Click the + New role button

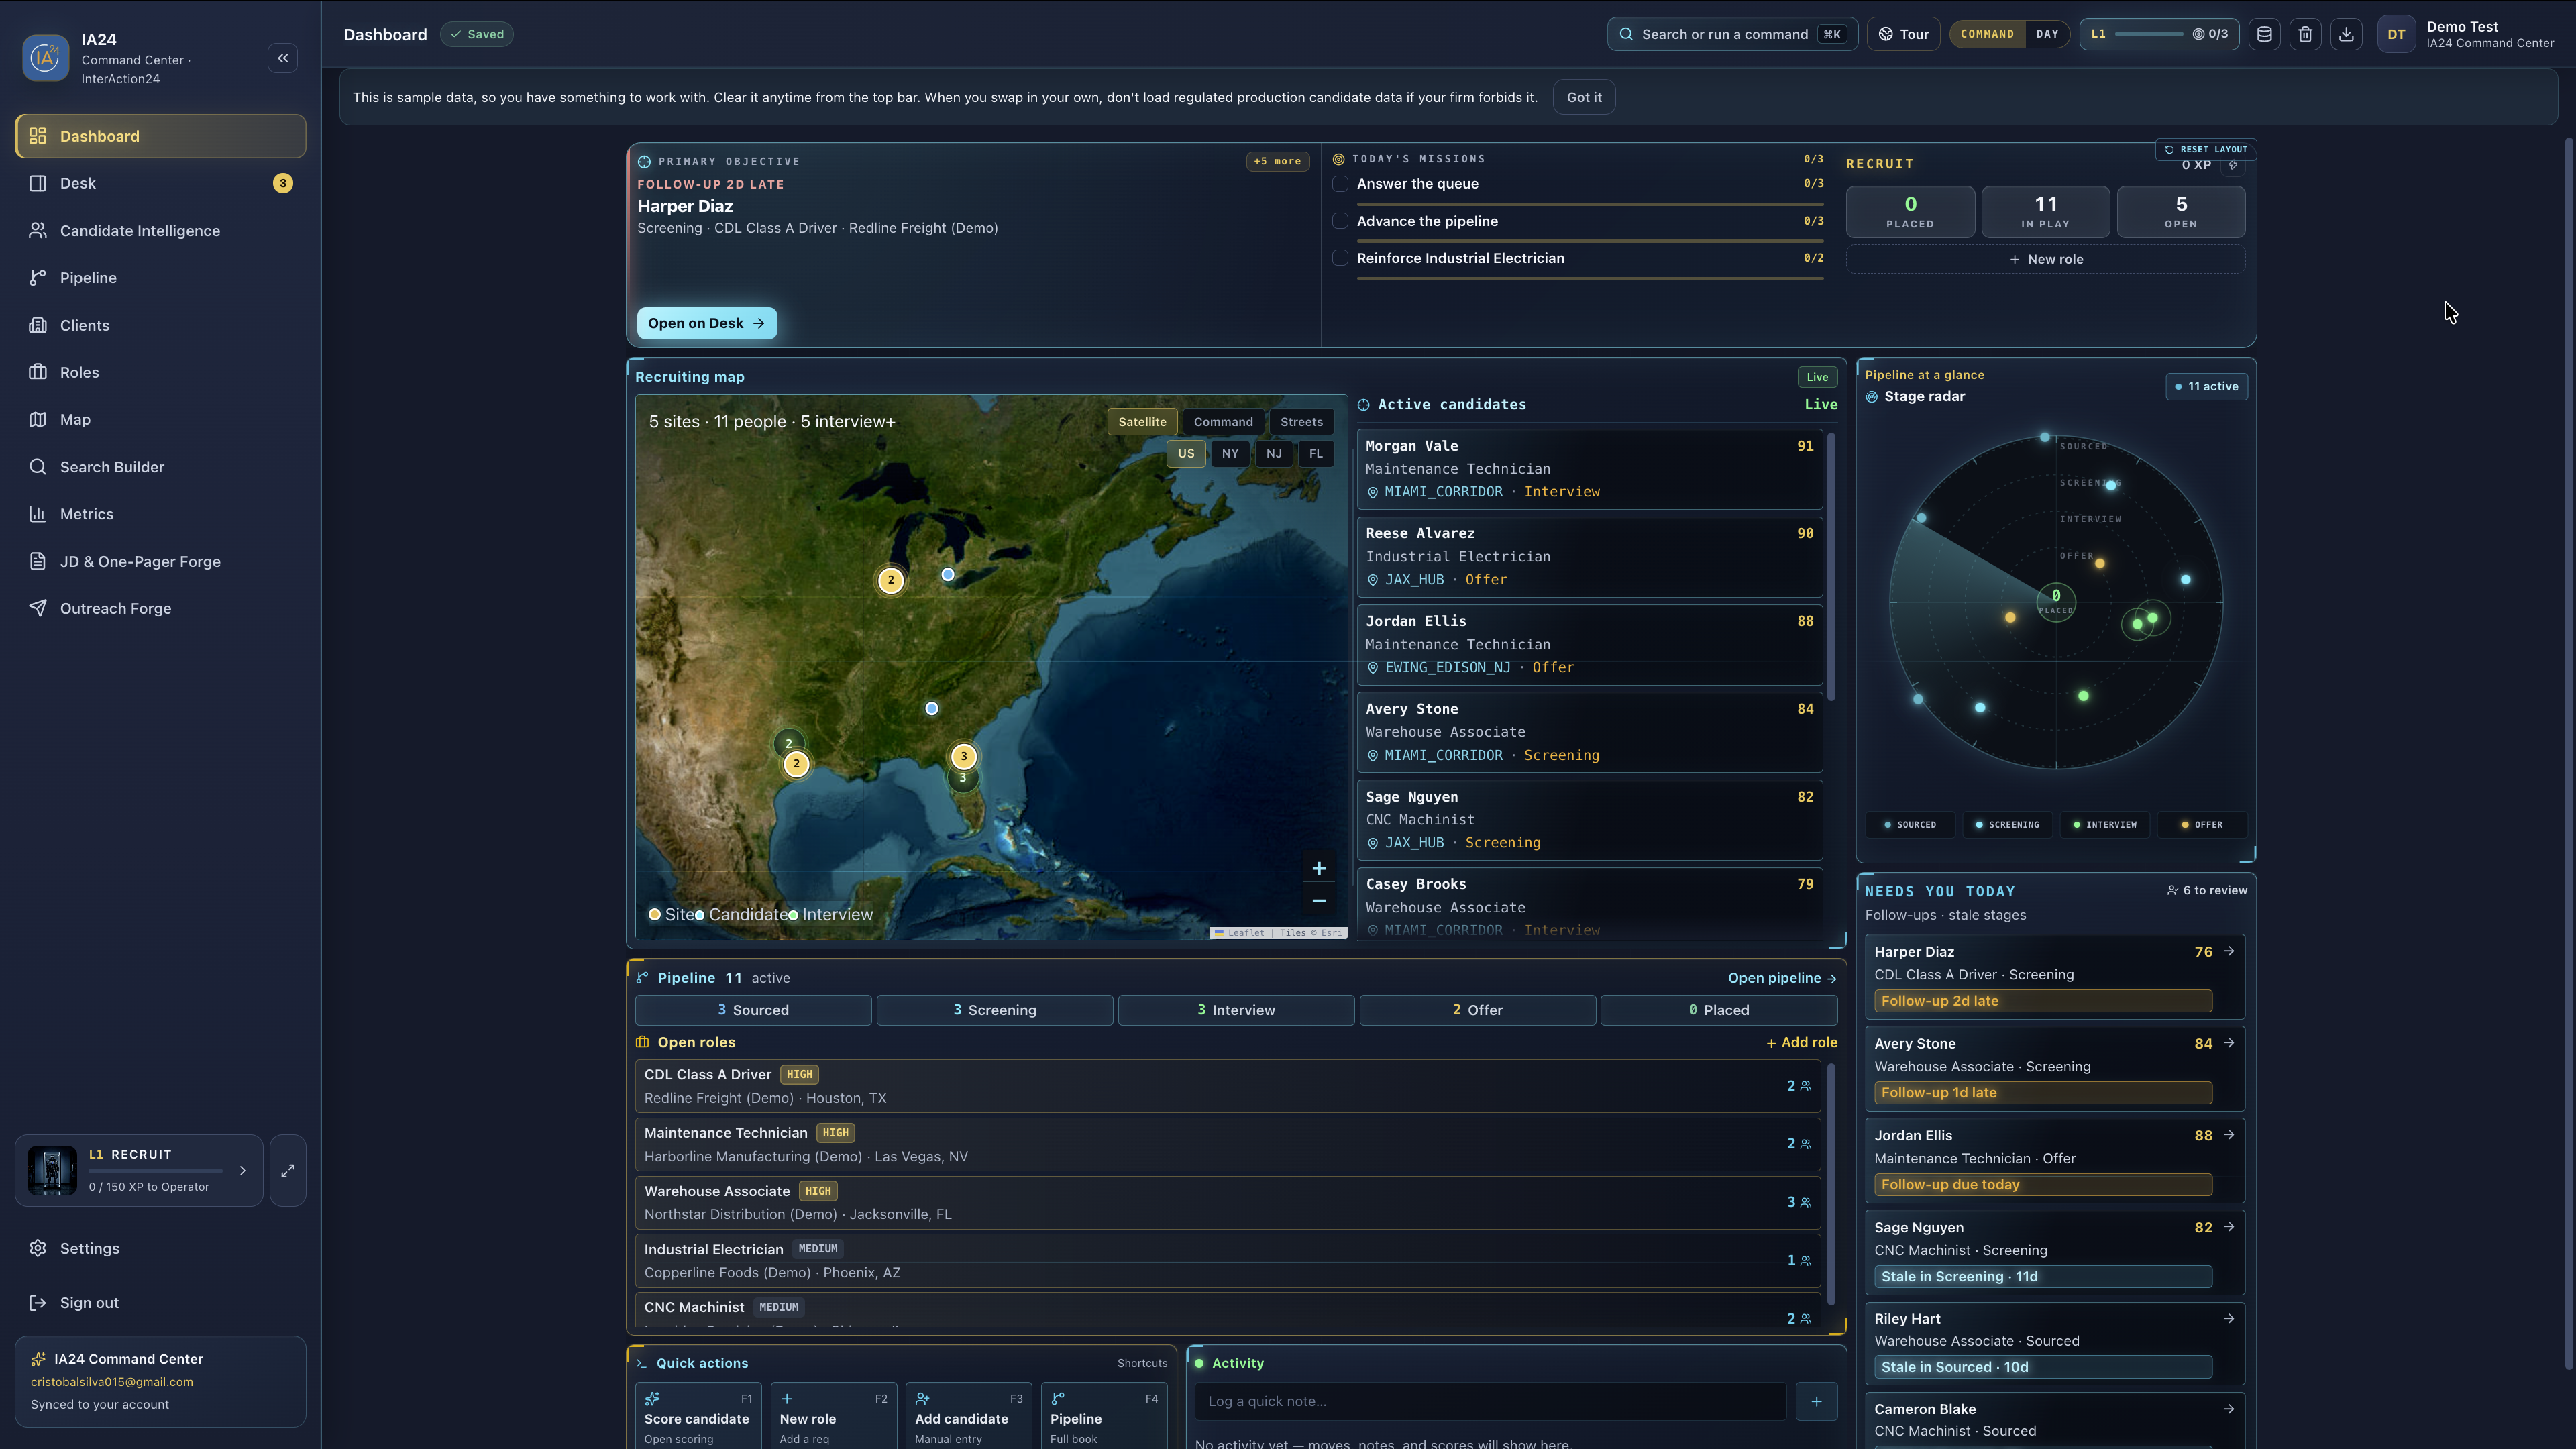pyautogui.click(x=2046, y=259)
